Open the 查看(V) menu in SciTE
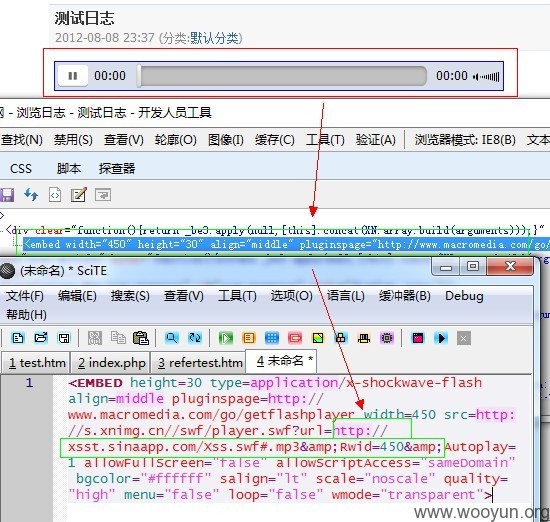The image size is (550, 522). (184, 296)
